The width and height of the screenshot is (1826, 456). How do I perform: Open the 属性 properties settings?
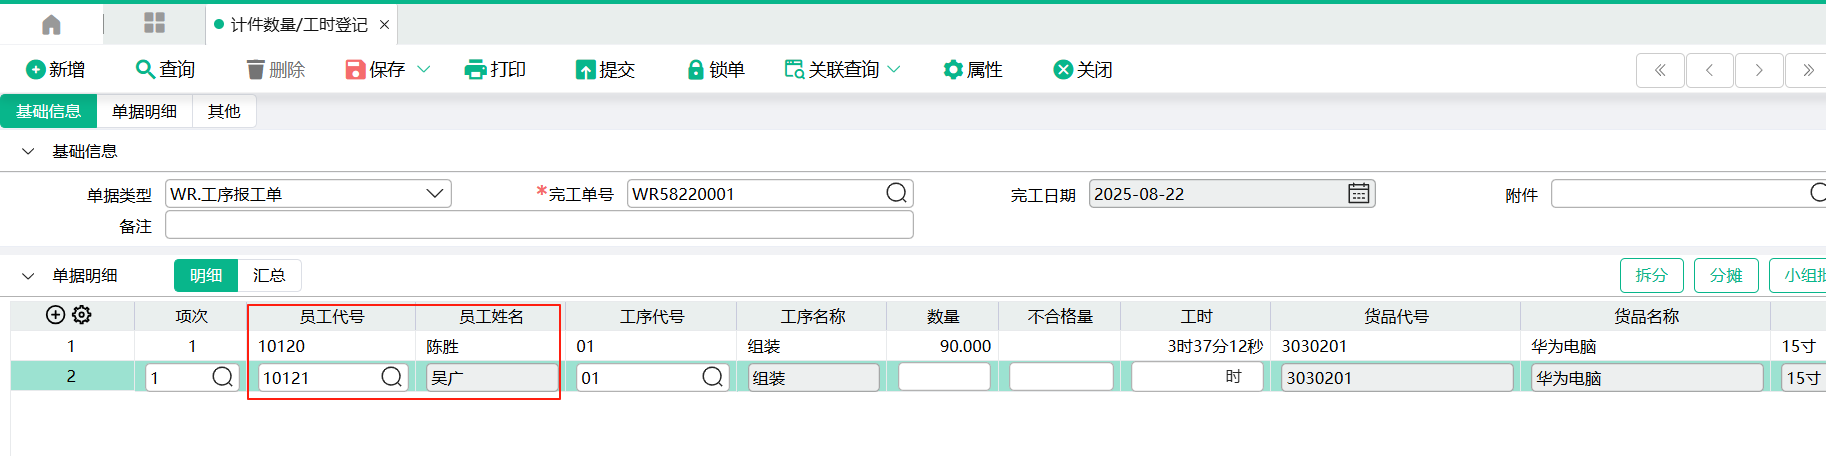pyautogui.click(x=972, y=69)
